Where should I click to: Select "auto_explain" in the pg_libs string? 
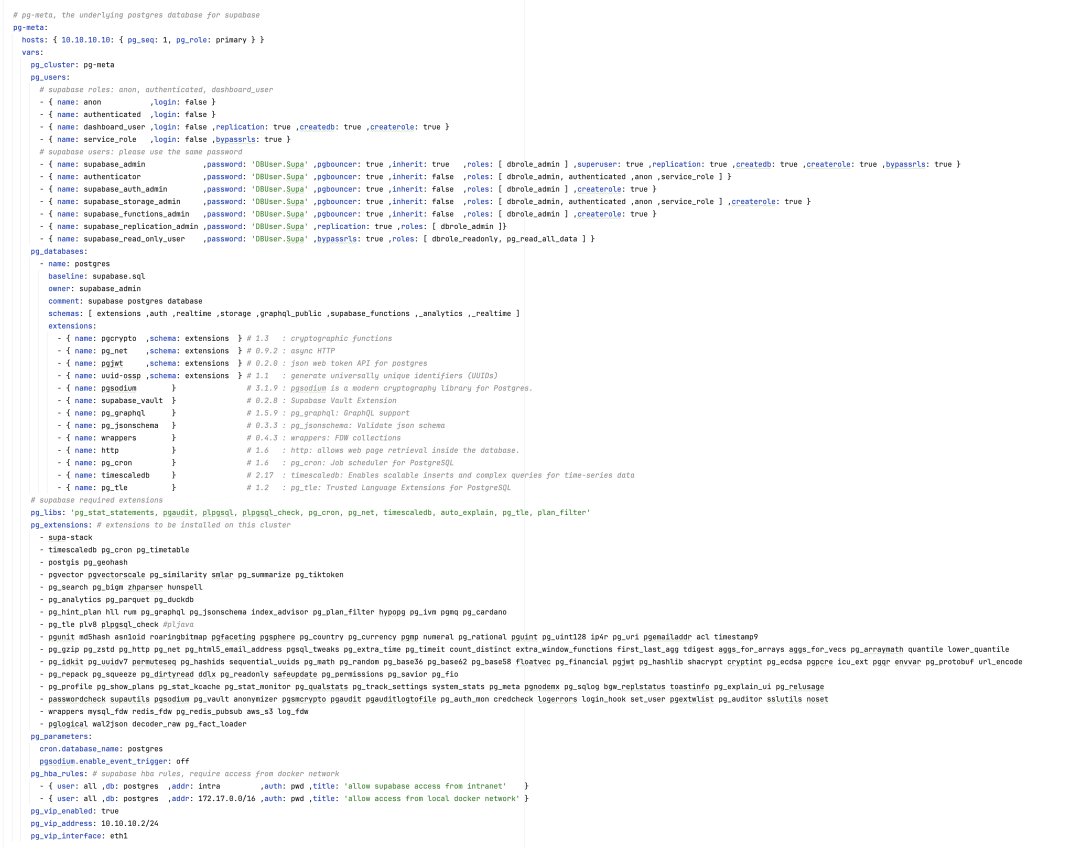(x=467, y=513)
